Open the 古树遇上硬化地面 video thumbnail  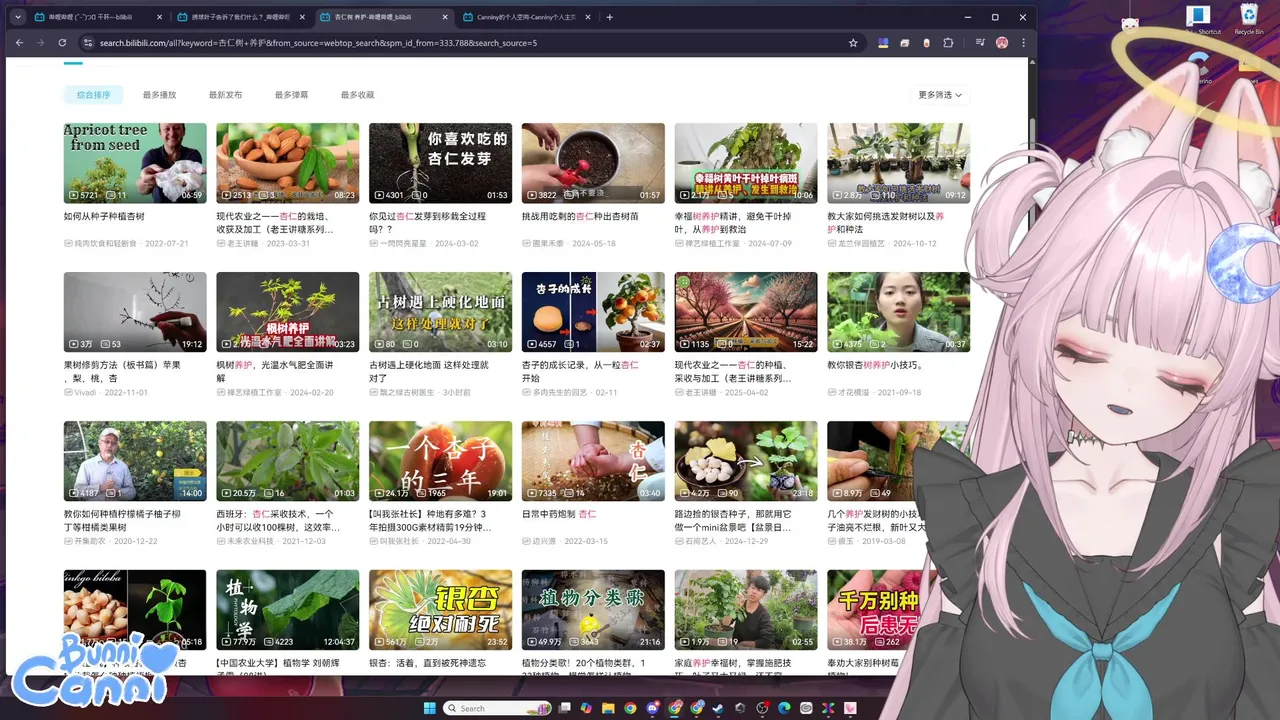click(x=440, y=312)
